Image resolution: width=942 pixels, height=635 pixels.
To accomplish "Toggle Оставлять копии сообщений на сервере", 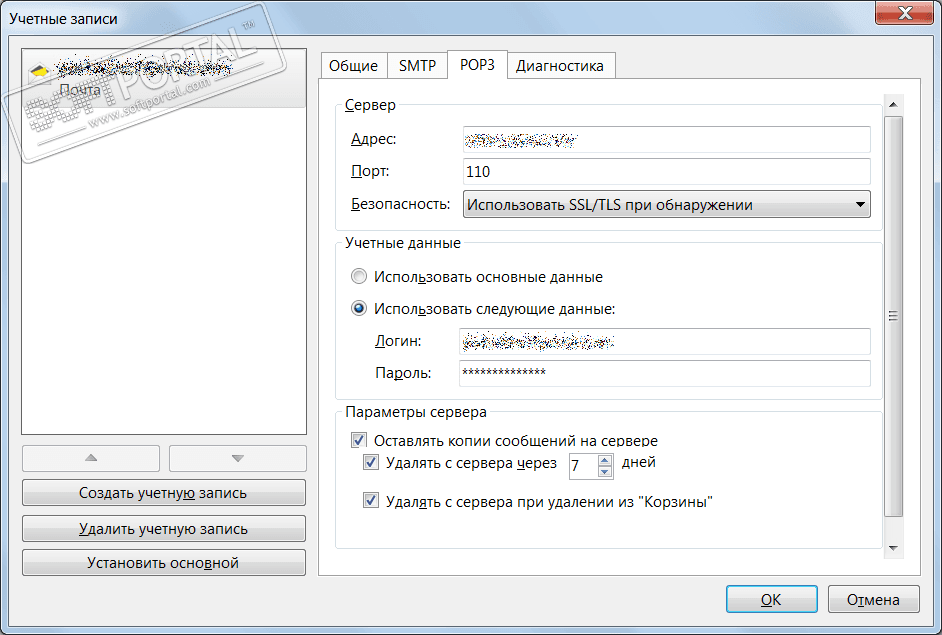I will [x=359, y=440].
